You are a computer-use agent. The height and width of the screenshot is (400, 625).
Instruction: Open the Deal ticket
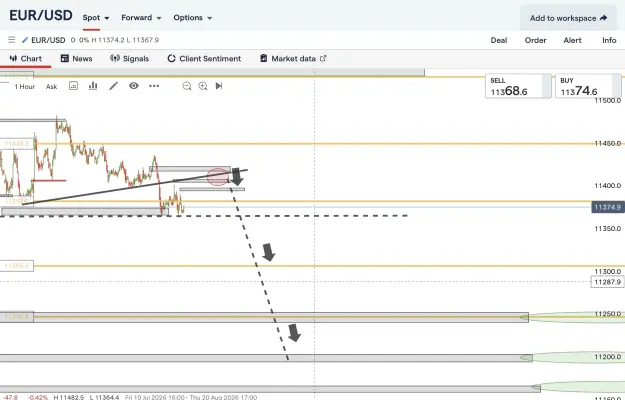tap(499, 40)
